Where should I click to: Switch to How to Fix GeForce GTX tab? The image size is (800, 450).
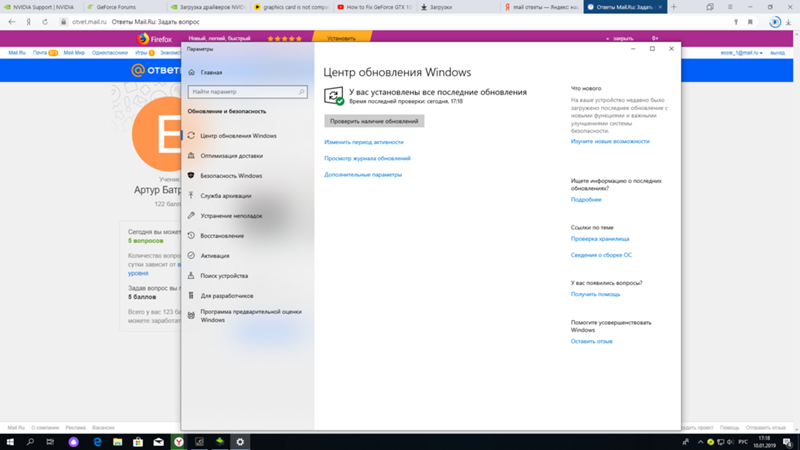pyautogui.click(x=374, y=7)
